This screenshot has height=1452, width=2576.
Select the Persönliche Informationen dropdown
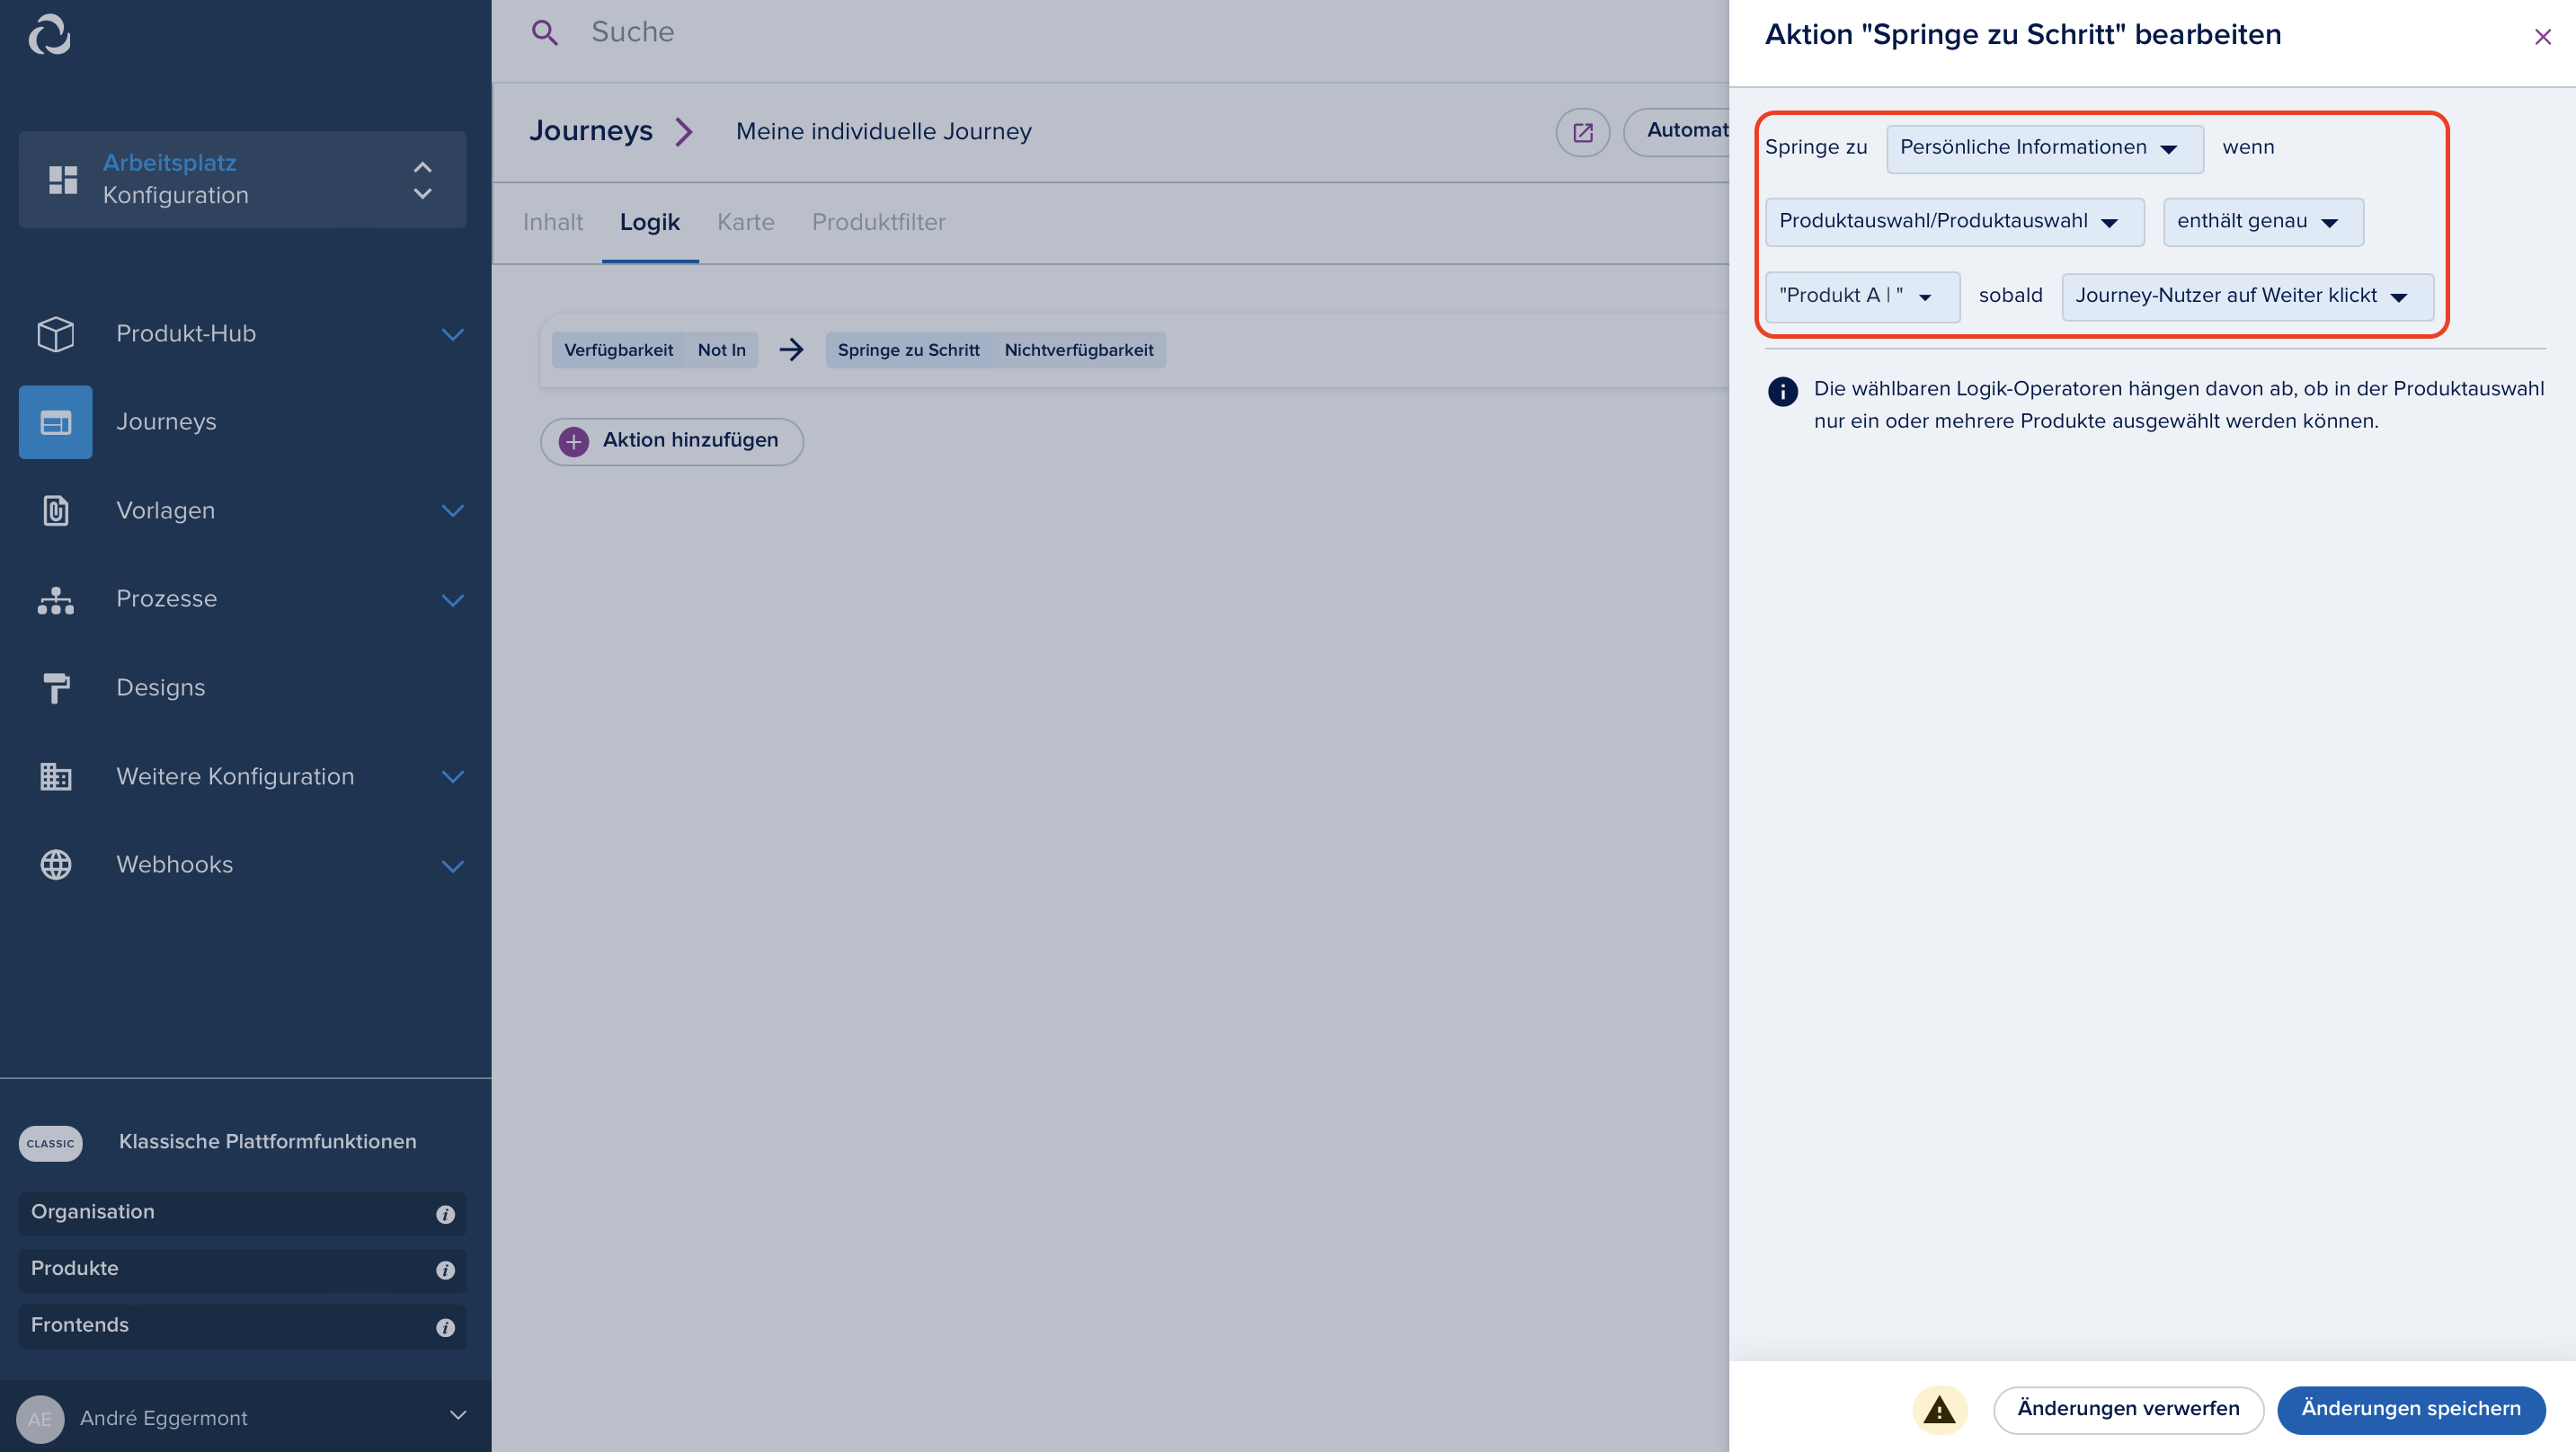(2042, 146)
